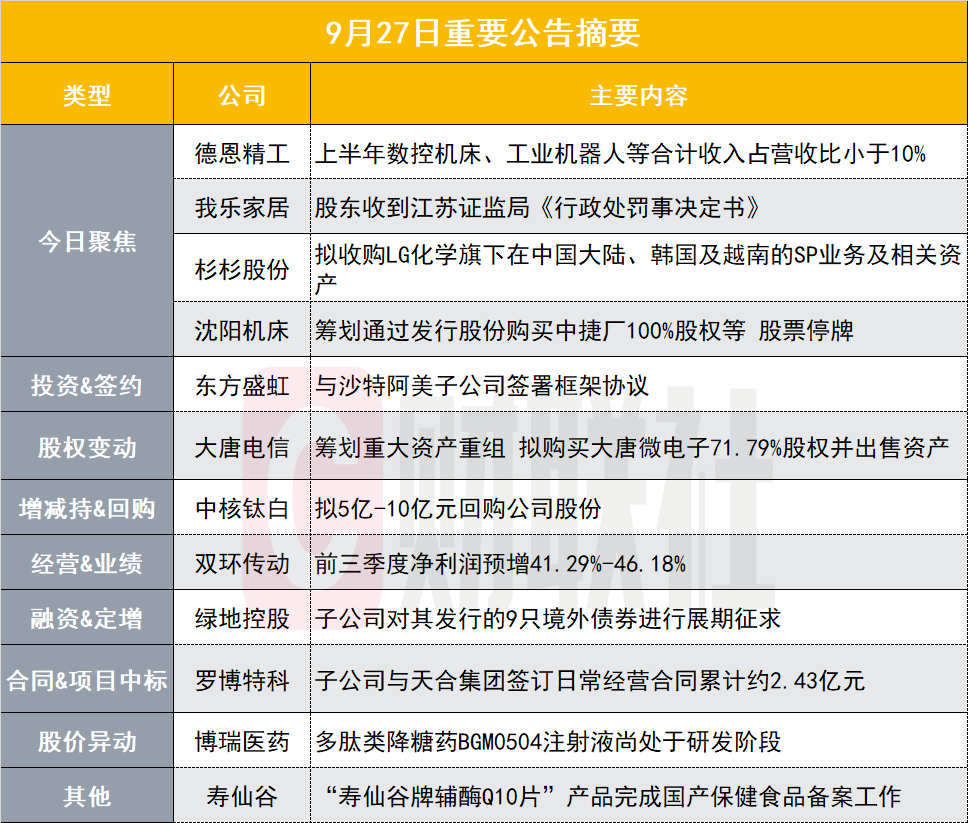
Task: Click text 上半年数控机床、工业机器人等合计收入
Action: coord(530,153)
